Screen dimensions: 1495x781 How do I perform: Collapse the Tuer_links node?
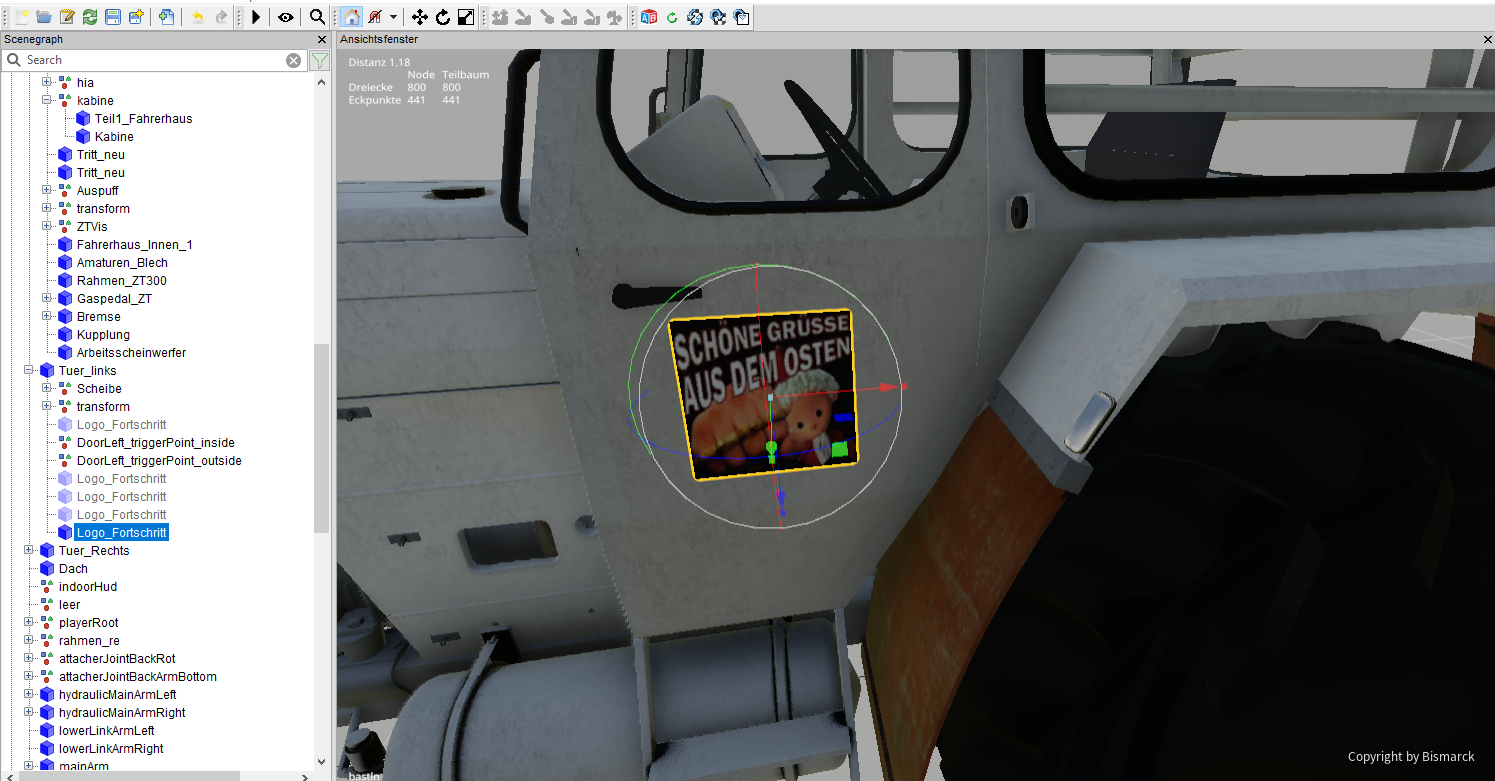pyautogui.click(x=29, y=371)
